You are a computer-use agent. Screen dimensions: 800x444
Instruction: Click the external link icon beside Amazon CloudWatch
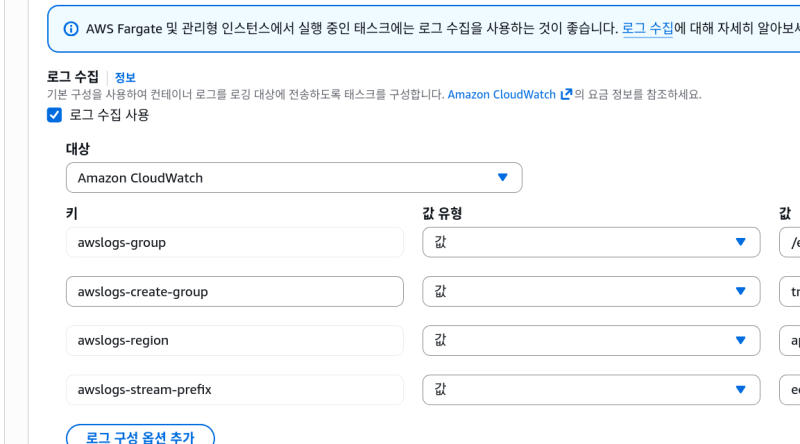tap(566, 94)
